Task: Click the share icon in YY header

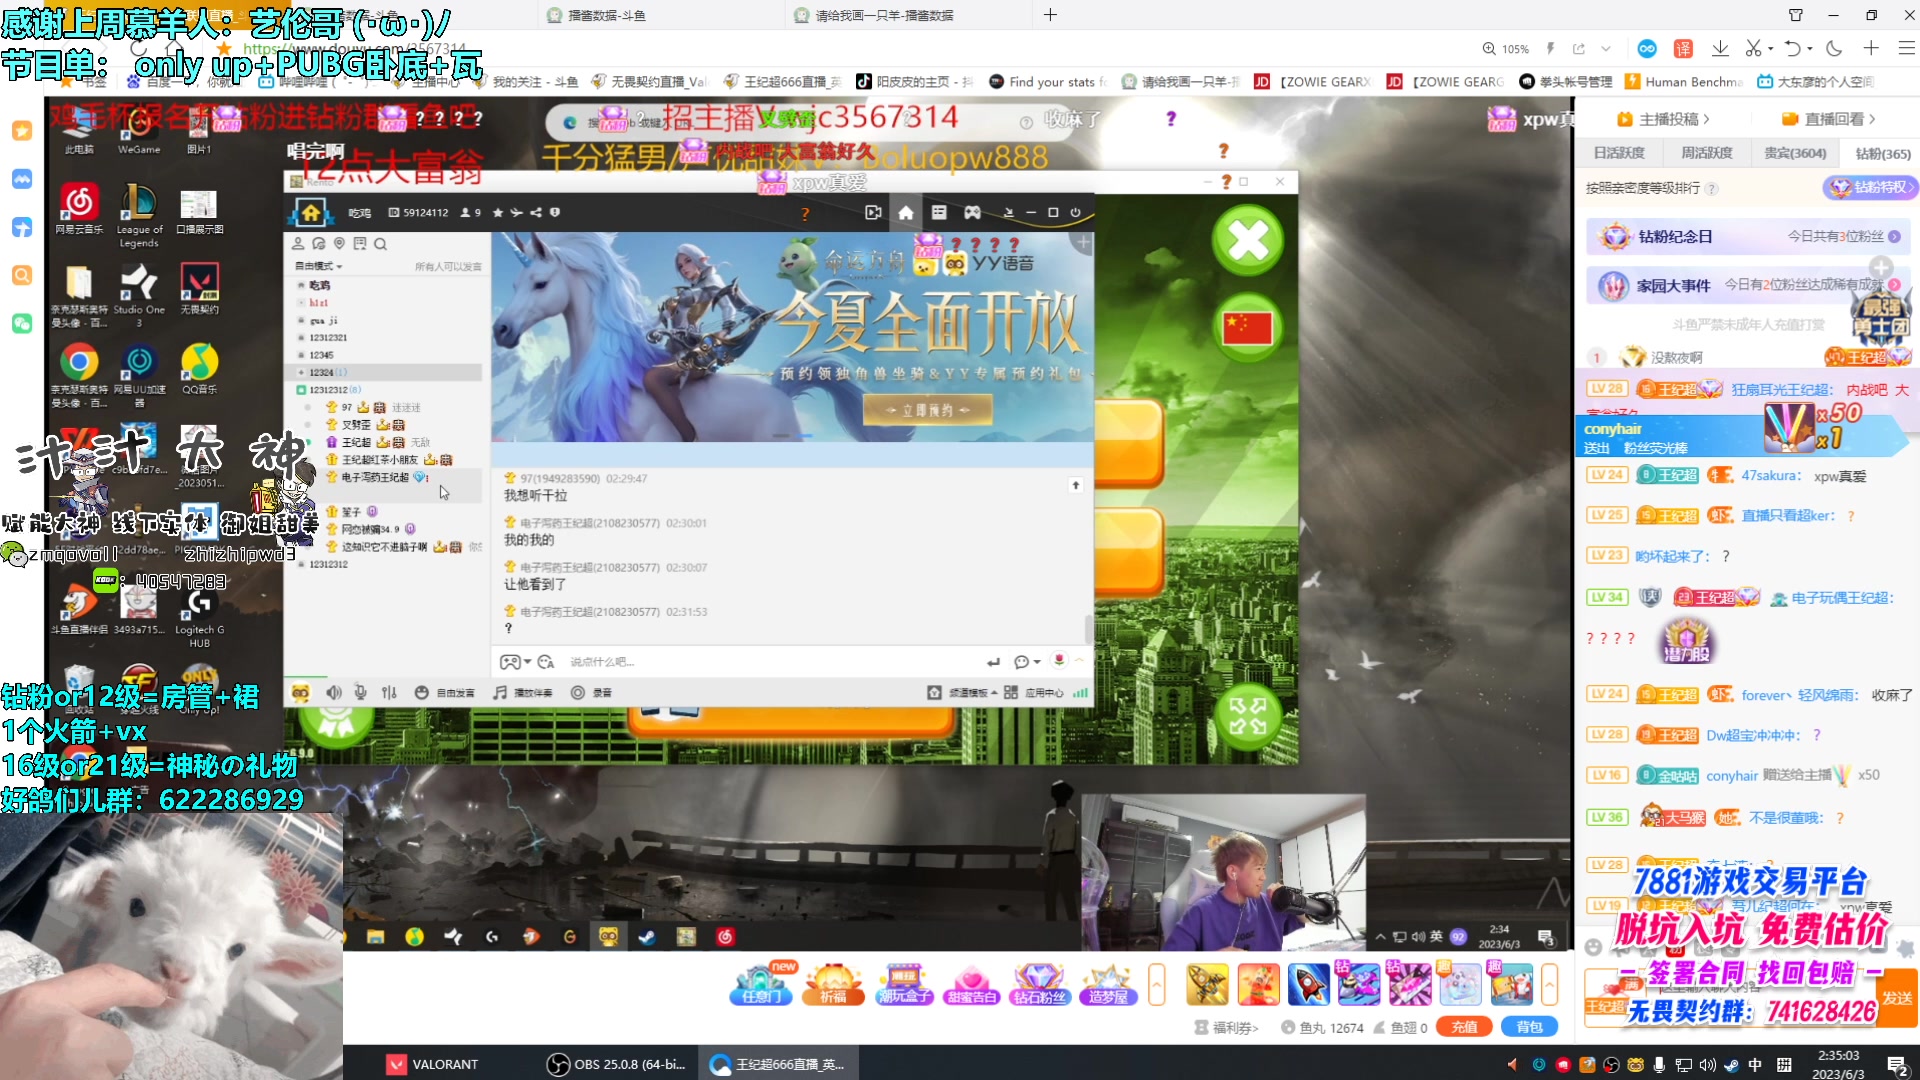Action: click(x=536, y=213)
